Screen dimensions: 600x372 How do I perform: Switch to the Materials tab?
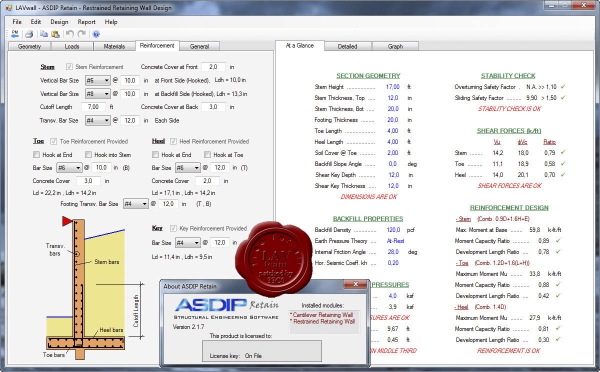(x=114, y=46)
